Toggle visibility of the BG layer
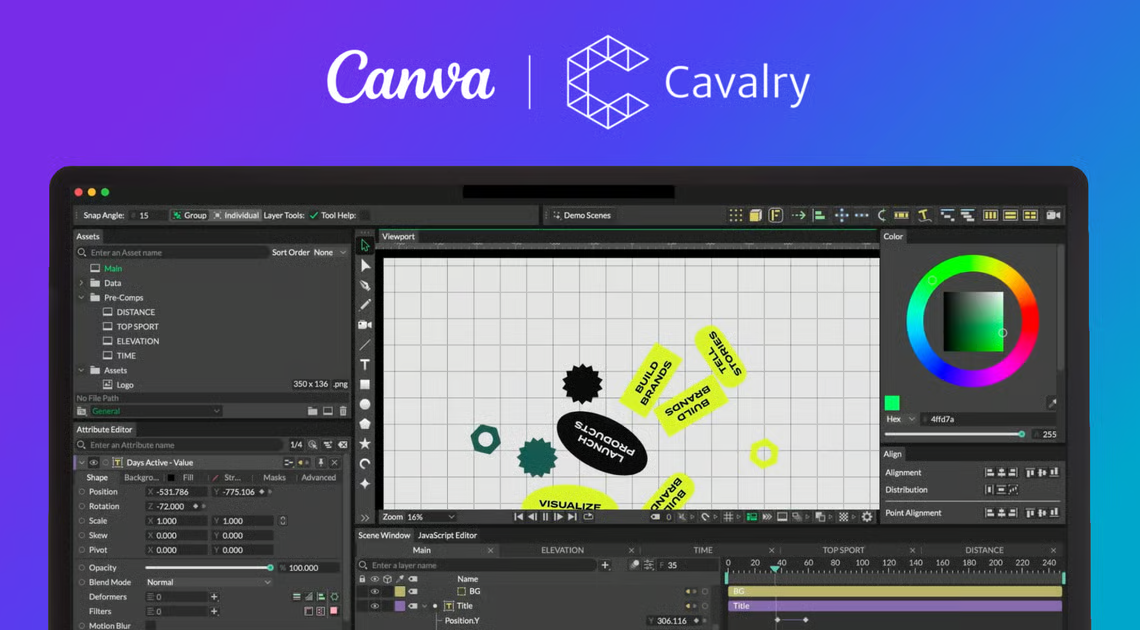The height and width of the screenshot is (630, 1140). pos(375,591)
